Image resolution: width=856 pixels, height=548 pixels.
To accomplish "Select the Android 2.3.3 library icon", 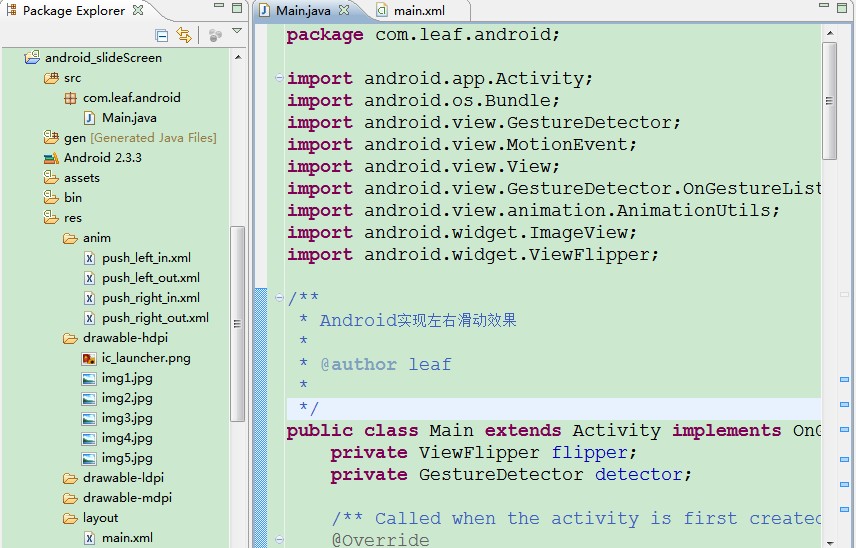I will click(51, 158).
